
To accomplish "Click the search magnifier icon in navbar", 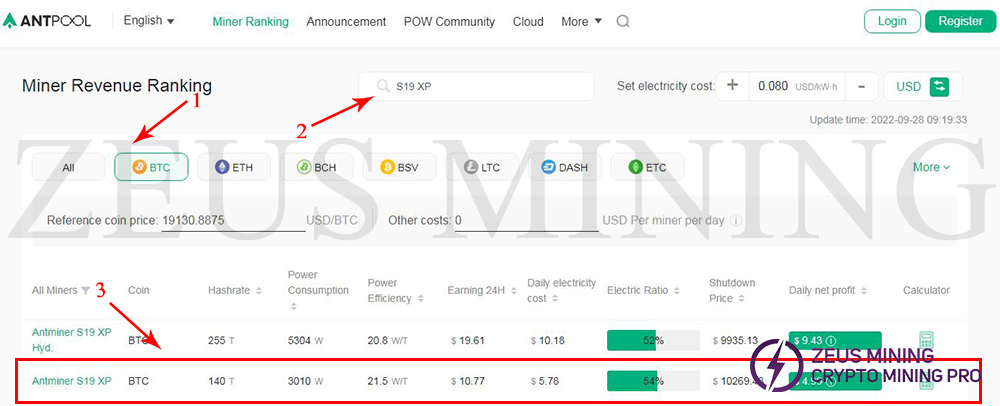I will [623, 21].
